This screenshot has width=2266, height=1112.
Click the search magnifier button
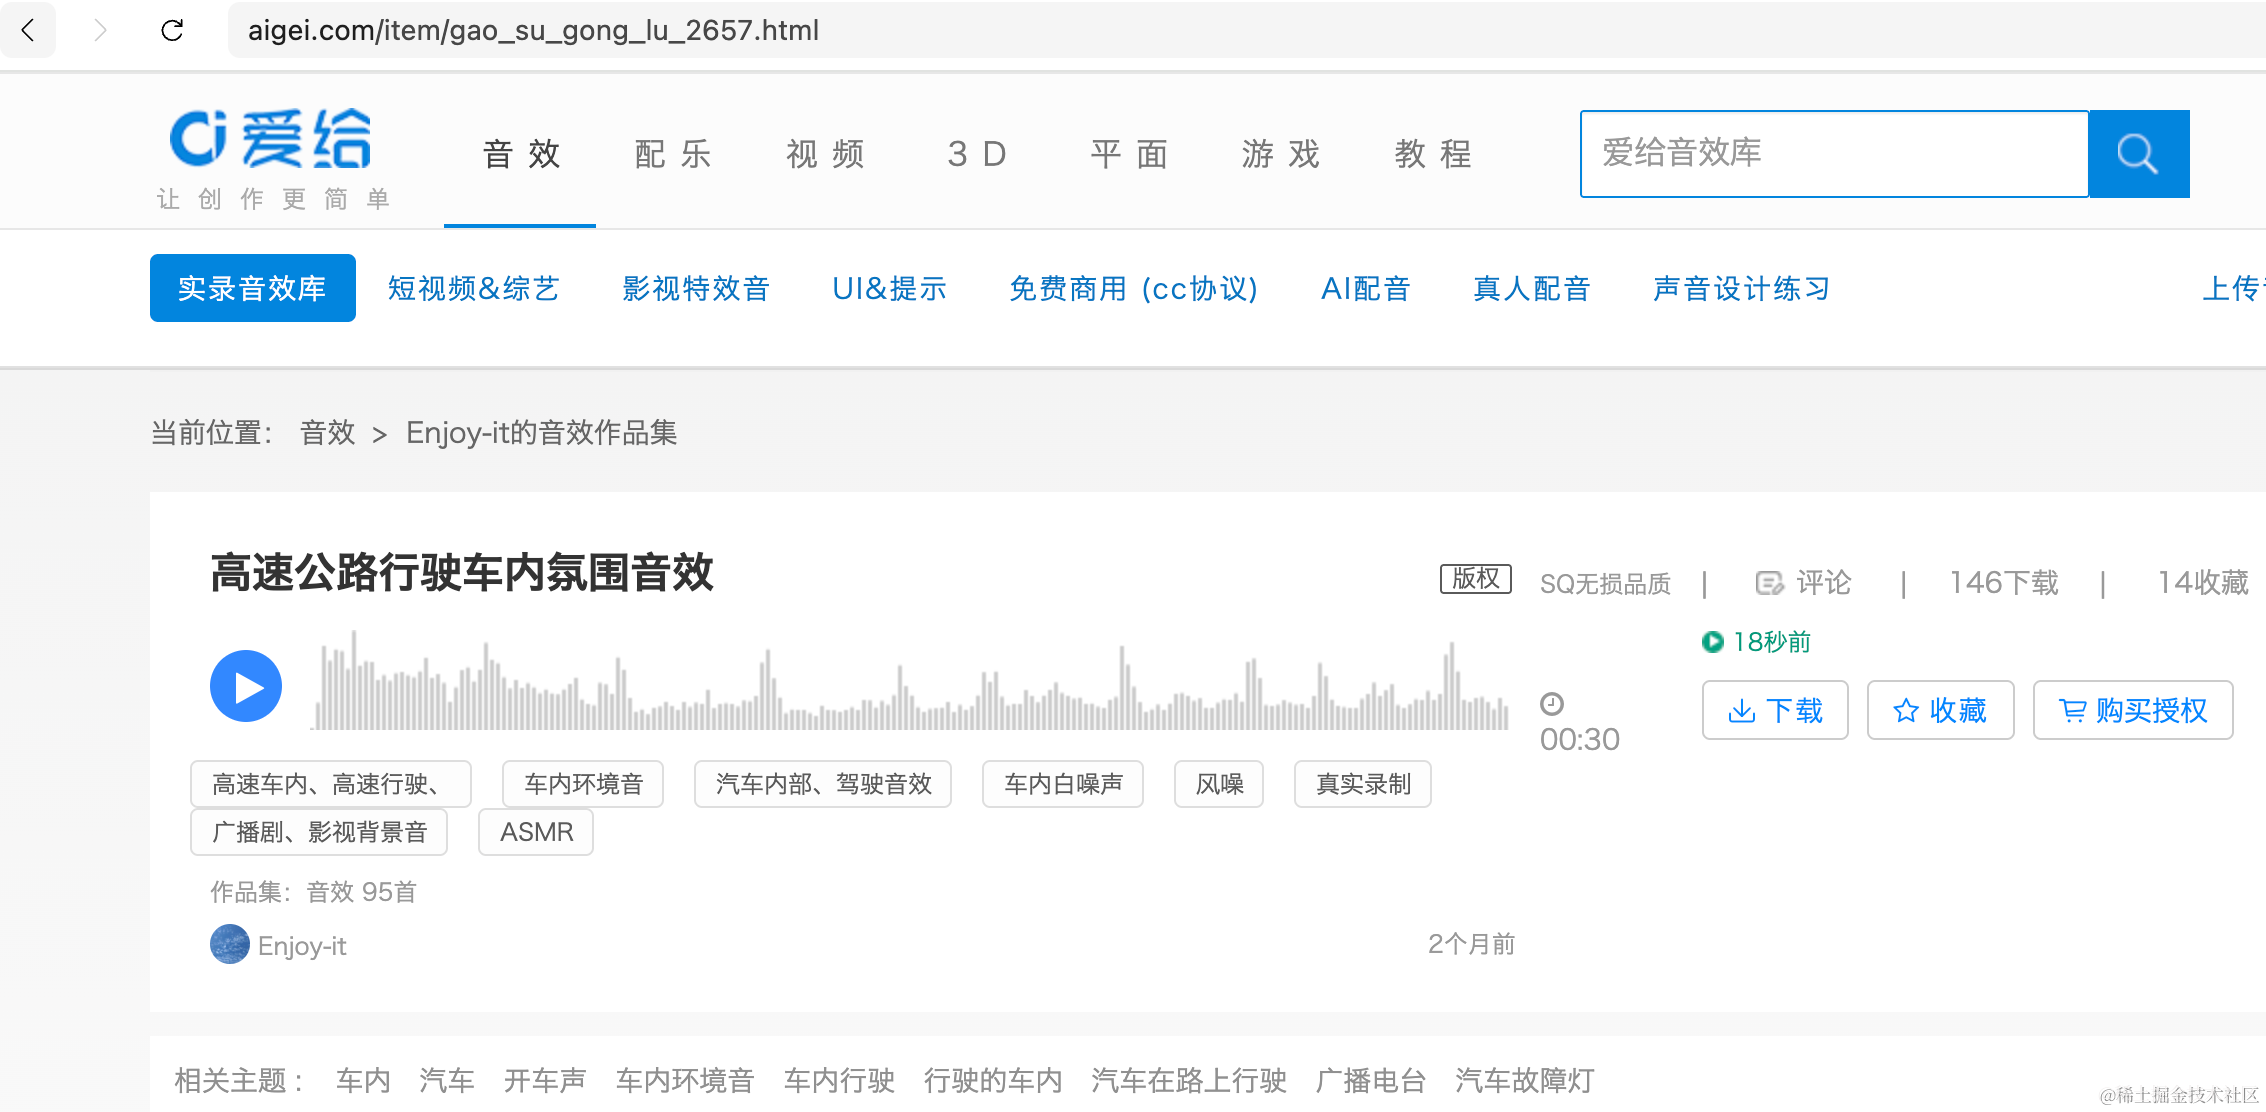(x=2138, y=154)
